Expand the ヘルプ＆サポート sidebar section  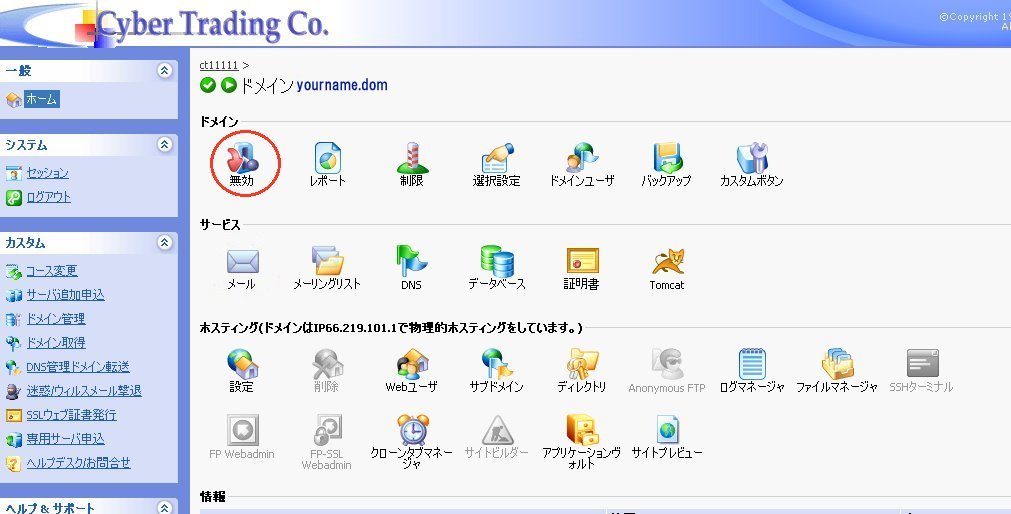[x=165, y=508]
